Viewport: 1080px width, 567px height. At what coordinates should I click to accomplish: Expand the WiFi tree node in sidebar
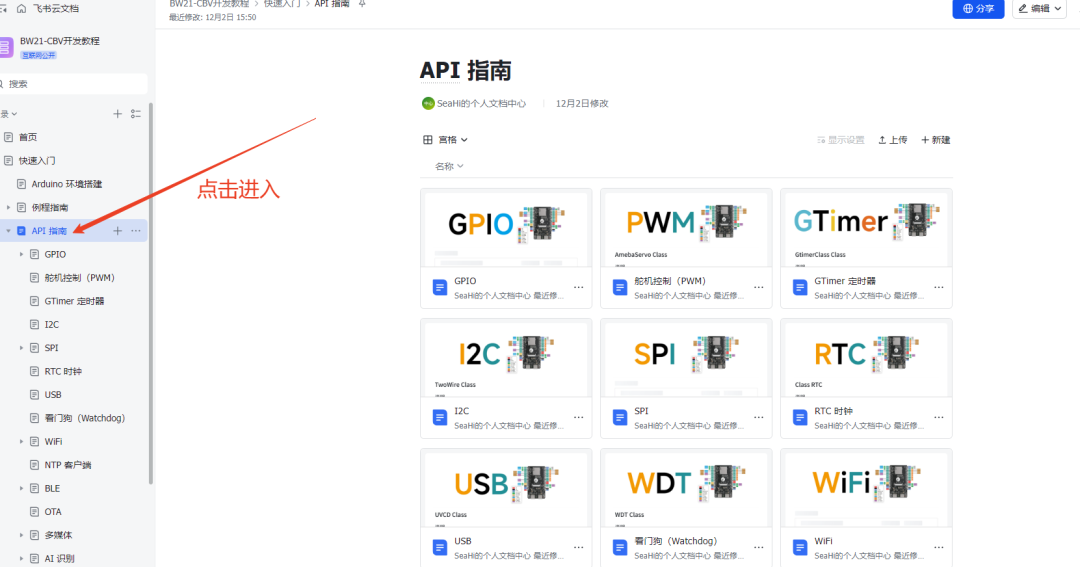pos(21,442)
